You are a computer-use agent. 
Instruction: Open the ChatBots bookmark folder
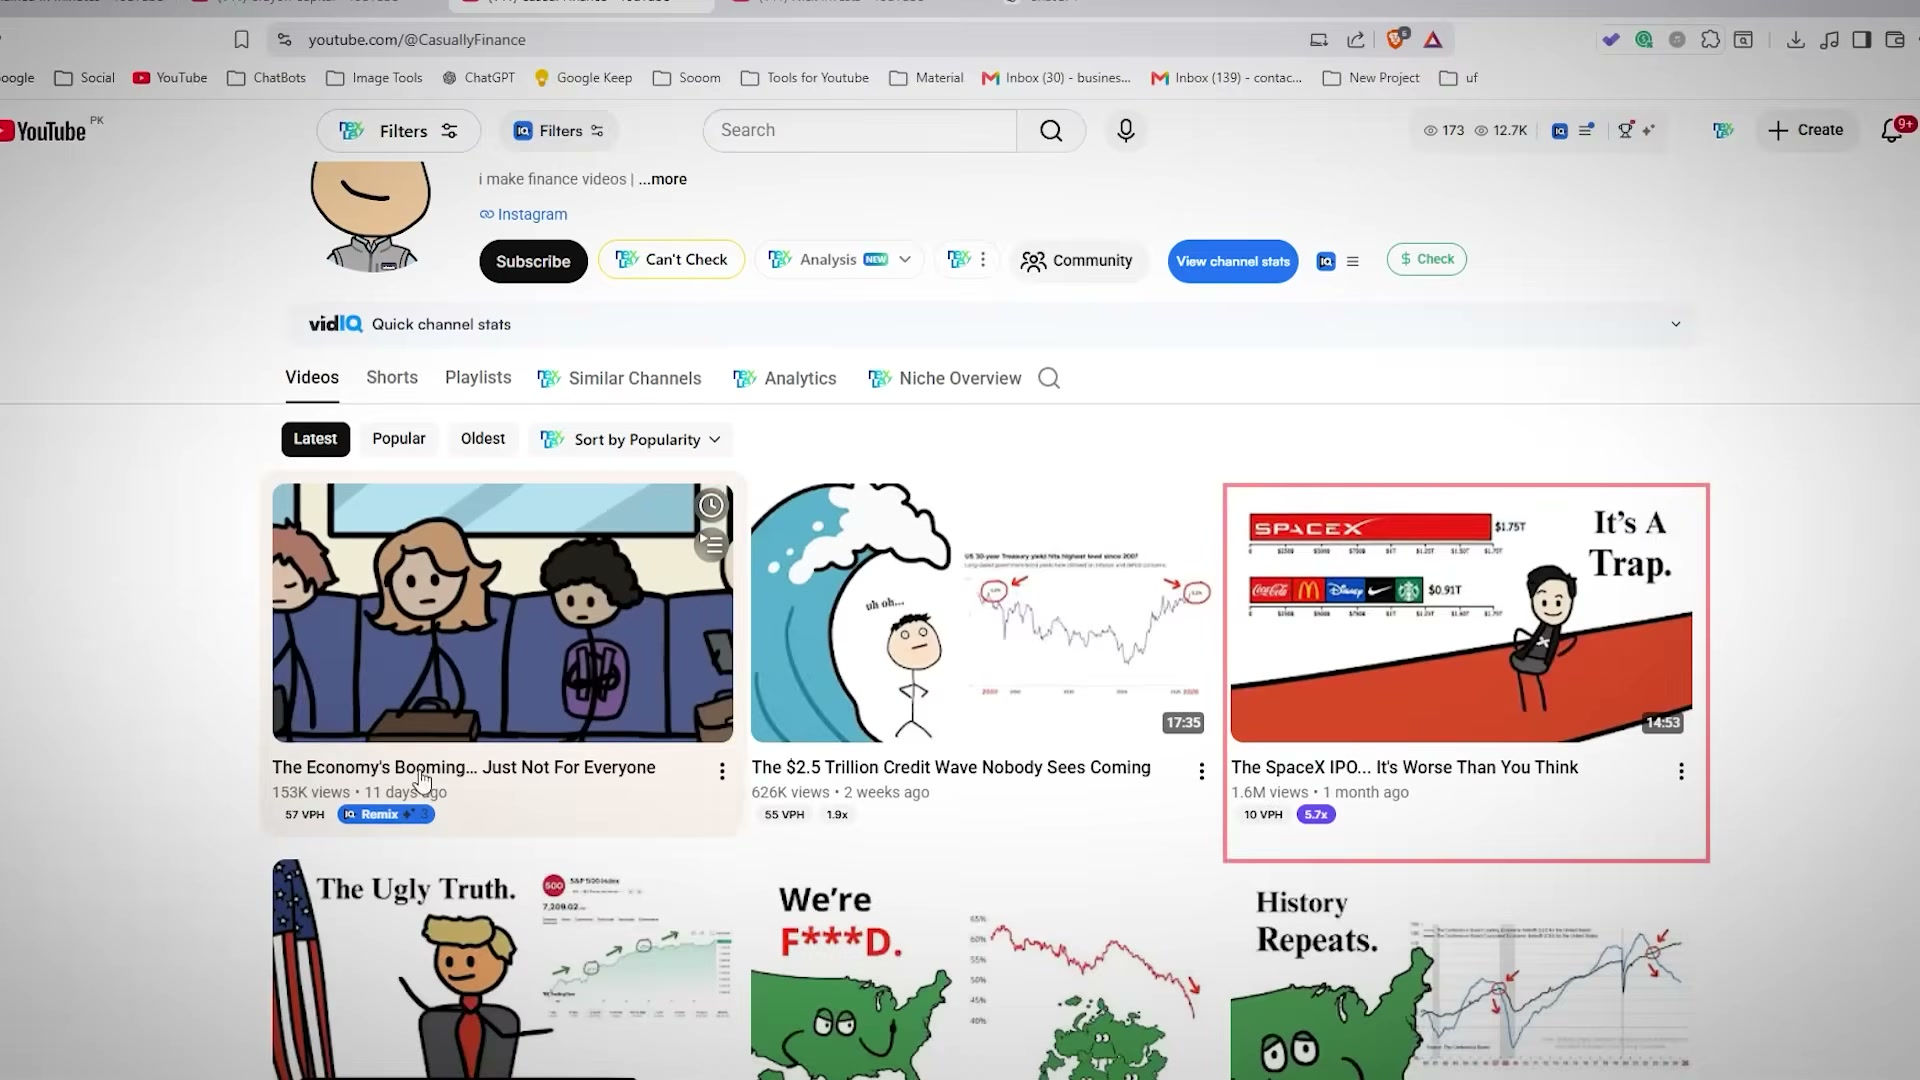267,78
